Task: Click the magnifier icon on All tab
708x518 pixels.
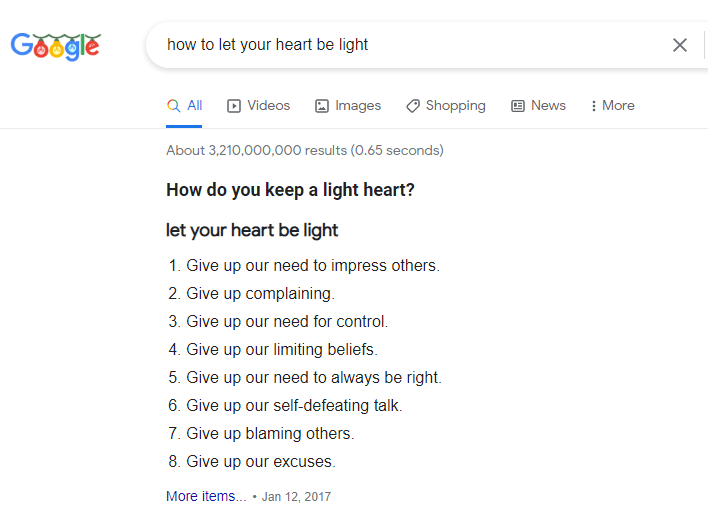Action: pos(174,106)
